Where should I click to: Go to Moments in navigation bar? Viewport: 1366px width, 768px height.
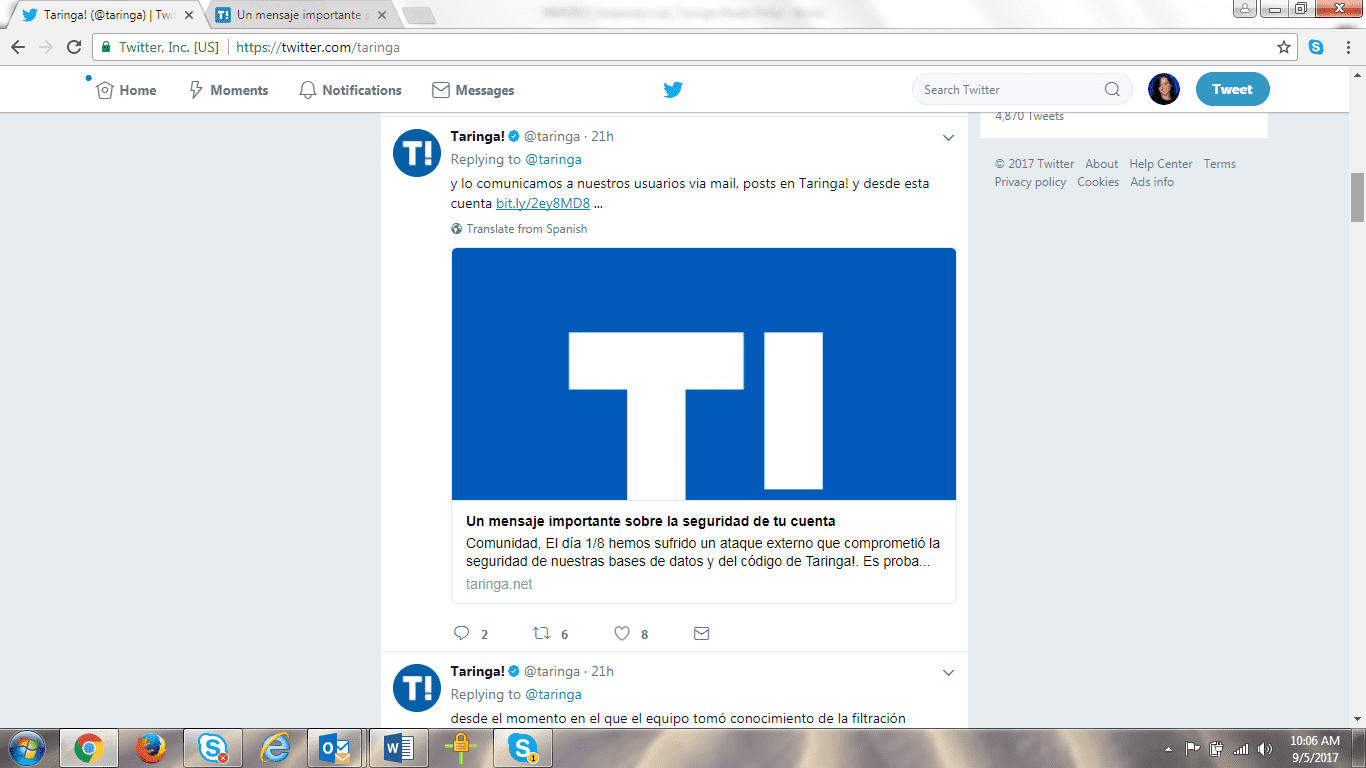(228, 90)
